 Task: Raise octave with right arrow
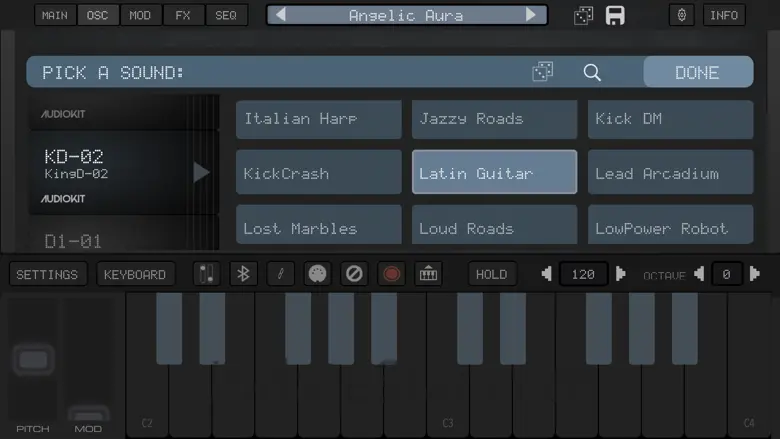(755, 274)
